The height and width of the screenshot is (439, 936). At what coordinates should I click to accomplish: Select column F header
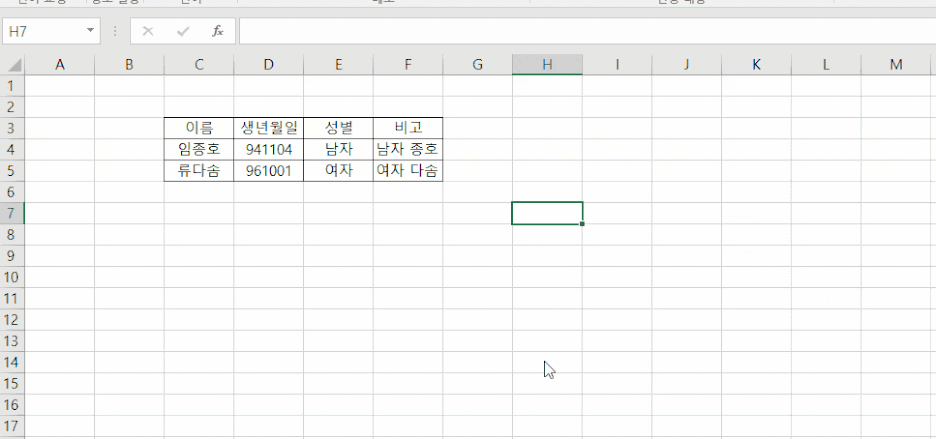coord(408,65)
